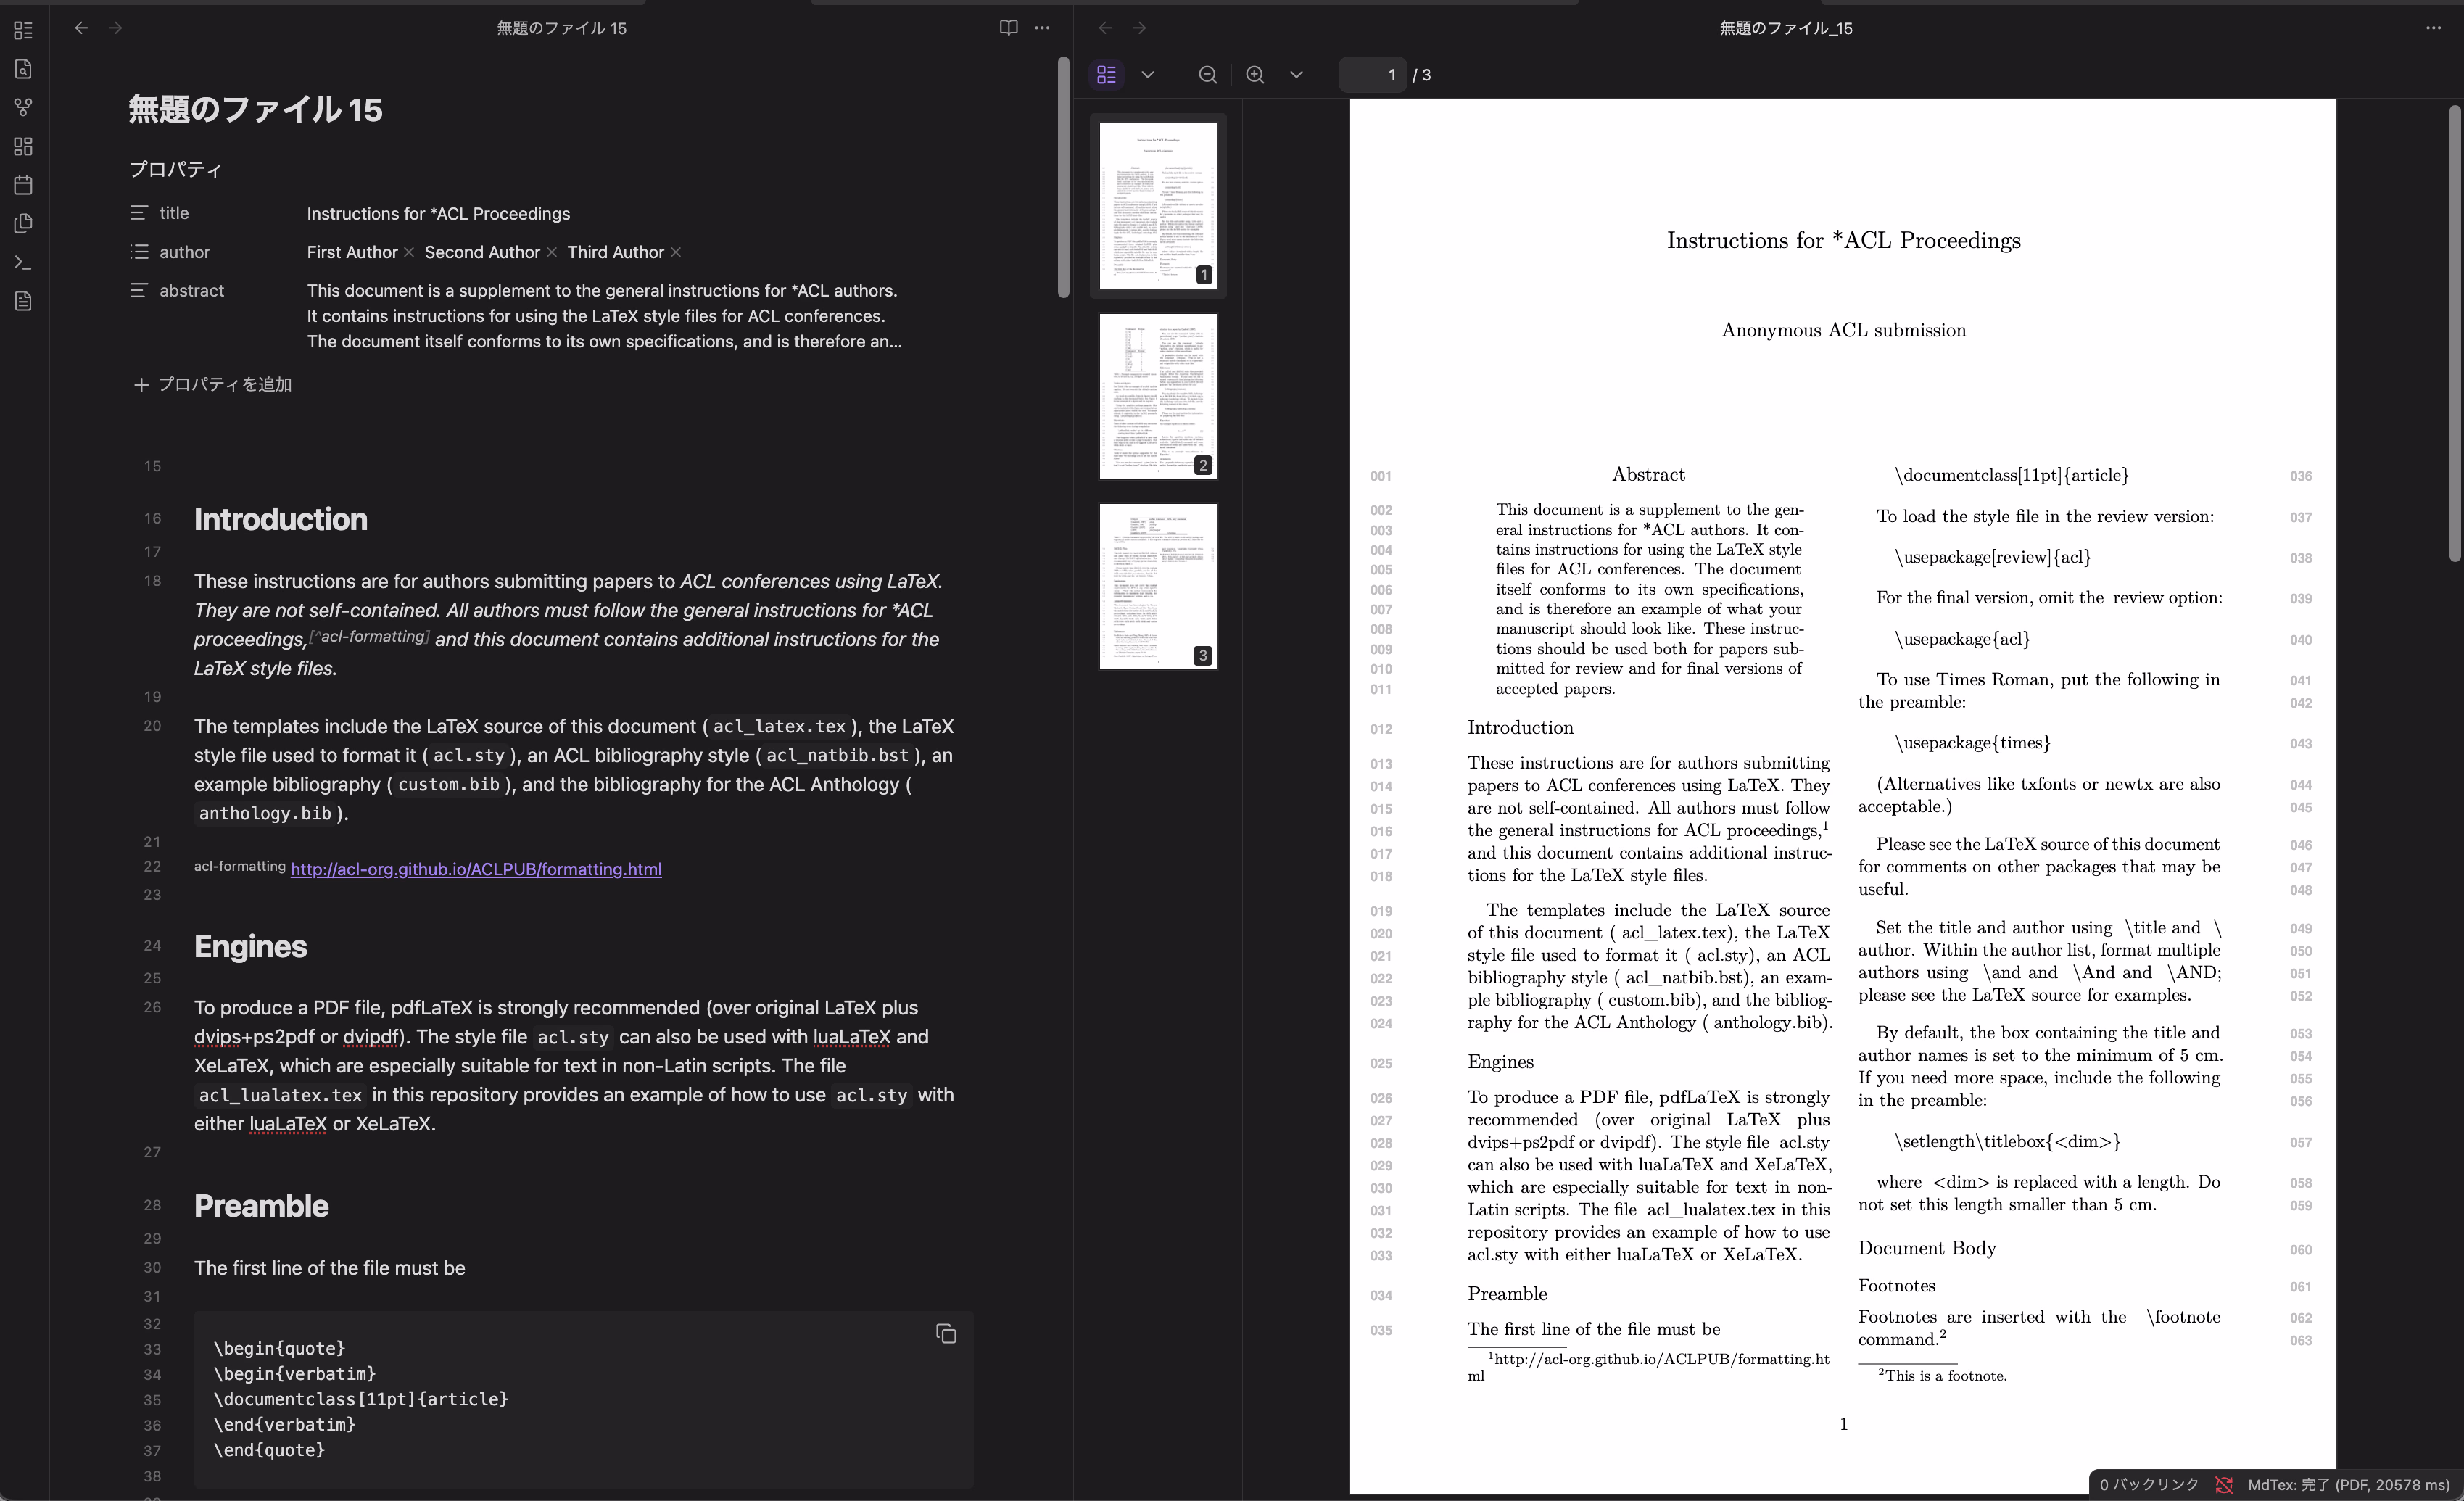Click the MdTex 完了 status bar message

(2348, 1485)
